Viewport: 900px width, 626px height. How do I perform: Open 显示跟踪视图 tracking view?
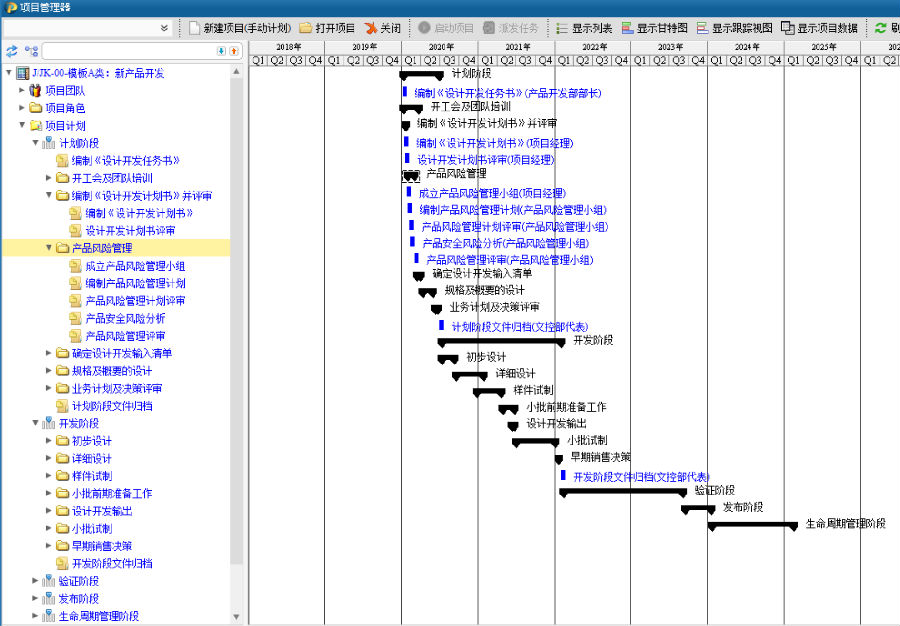(x=734, y=28)
